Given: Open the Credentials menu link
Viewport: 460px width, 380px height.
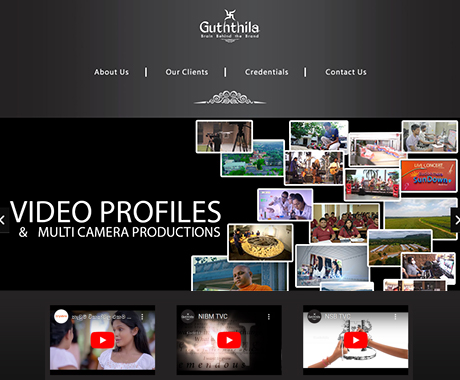Looking at the screenshot, I should (267, 72).
